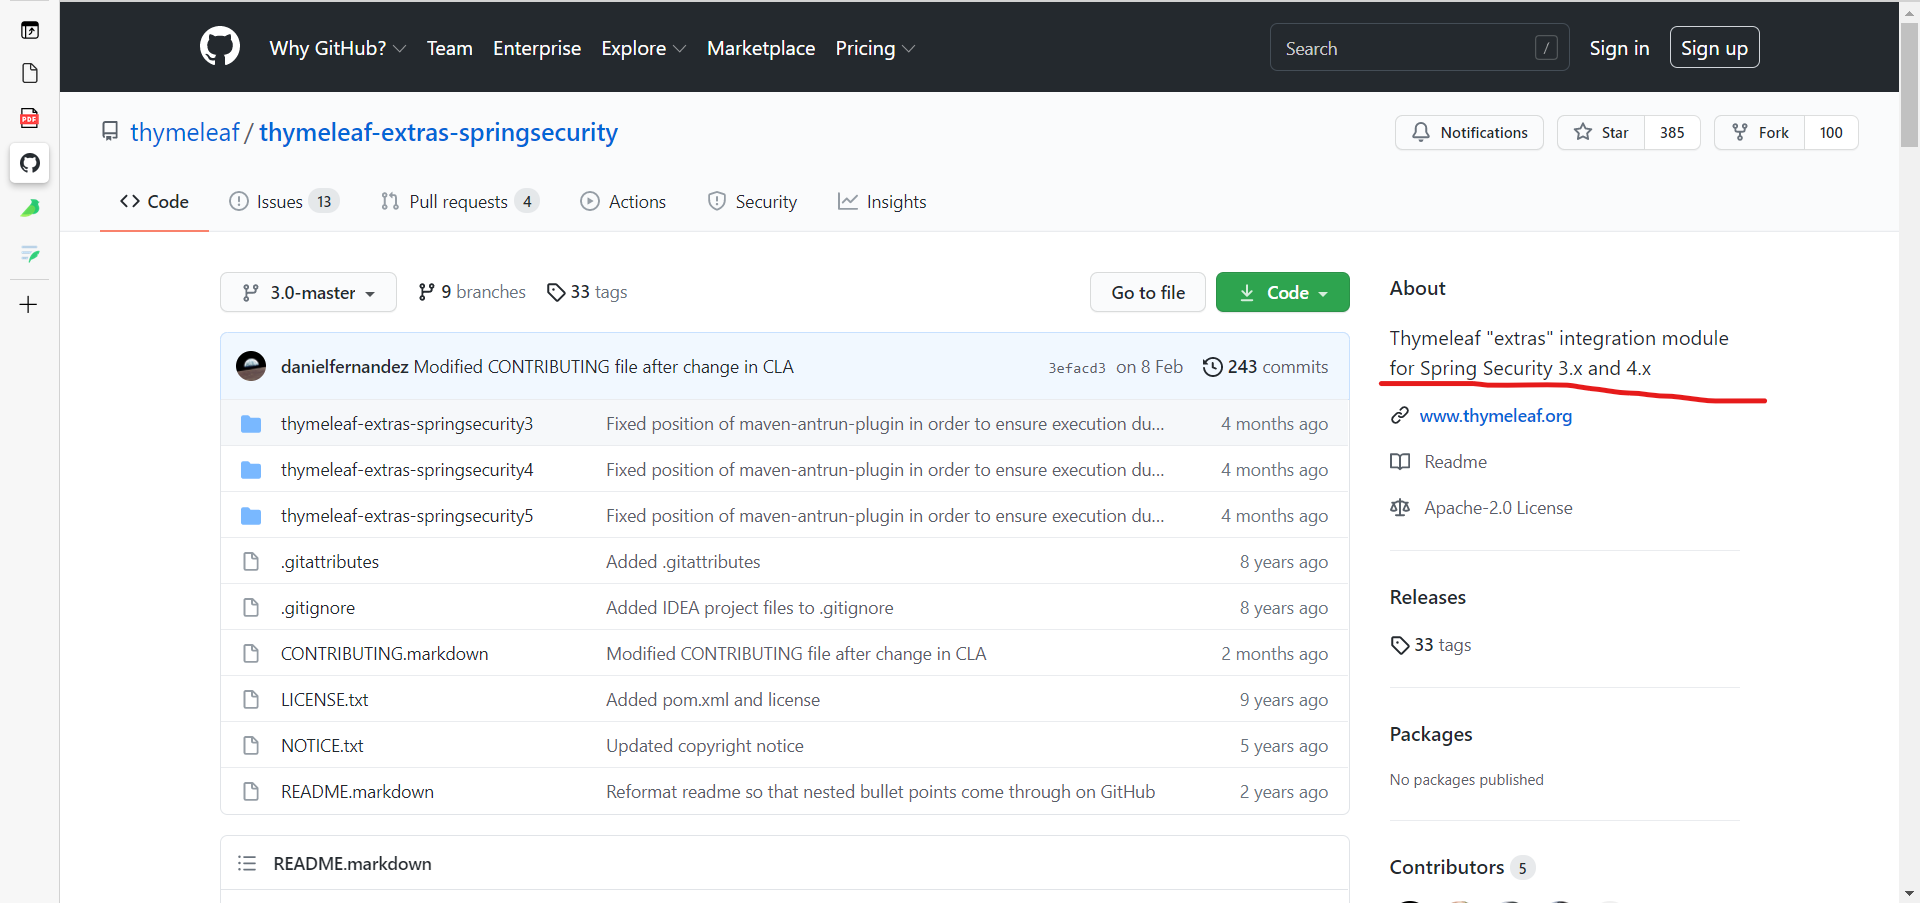Viewport: 1920px width, 903px height.
Task: Open the Security tab
Action: 752,201
